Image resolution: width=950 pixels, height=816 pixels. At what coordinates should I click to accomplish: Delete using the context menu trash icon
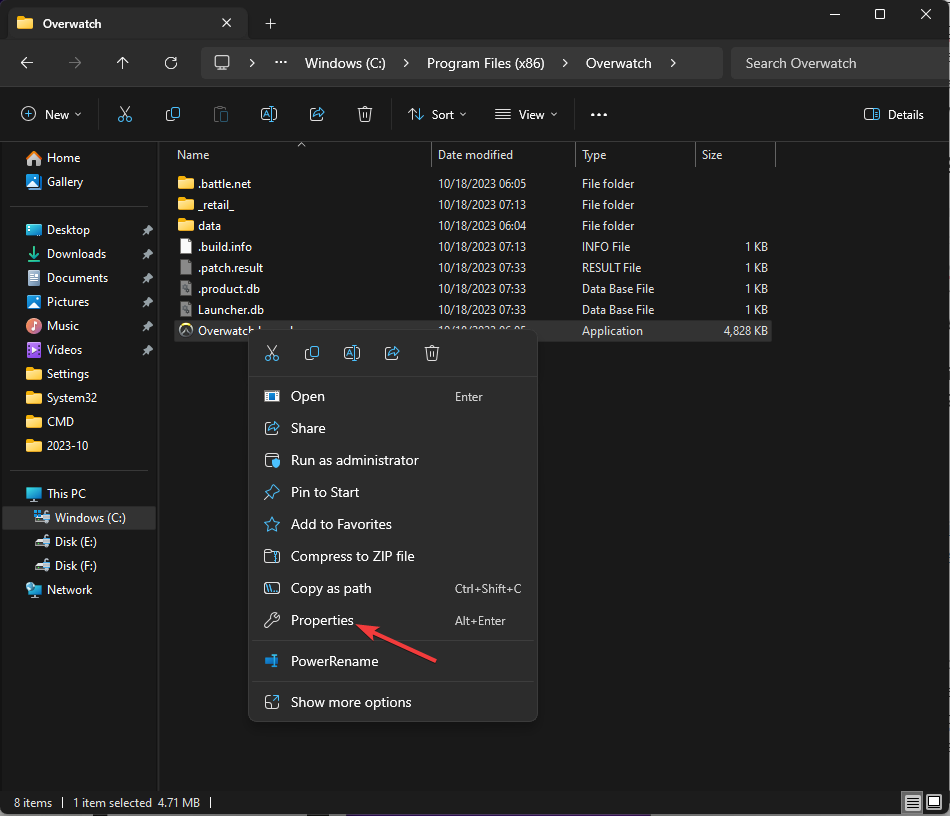[432, 353]
